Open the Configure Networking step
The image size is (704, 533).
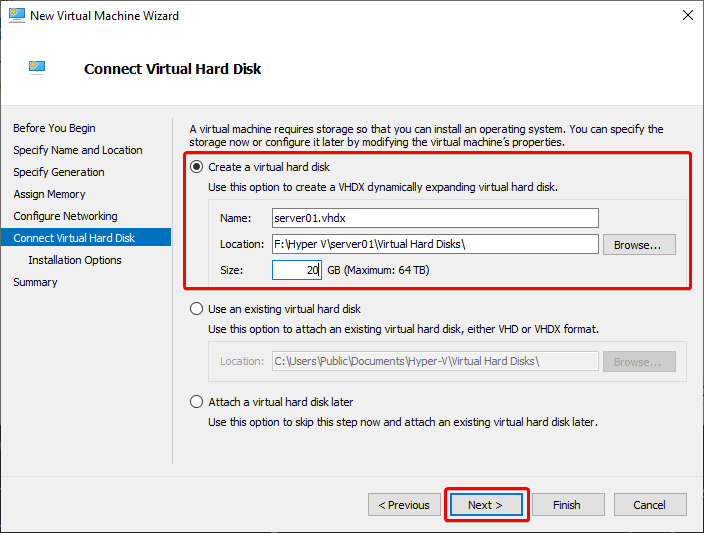65,216
